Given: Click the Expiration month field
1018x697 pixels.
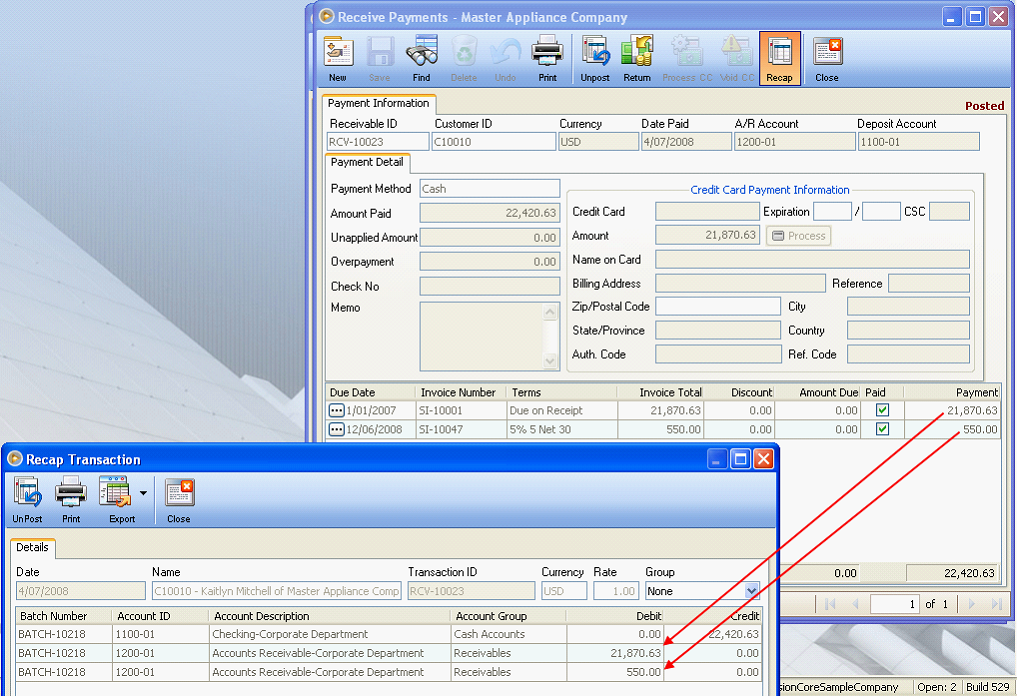Looking at the screenshot, I should 832,212.
